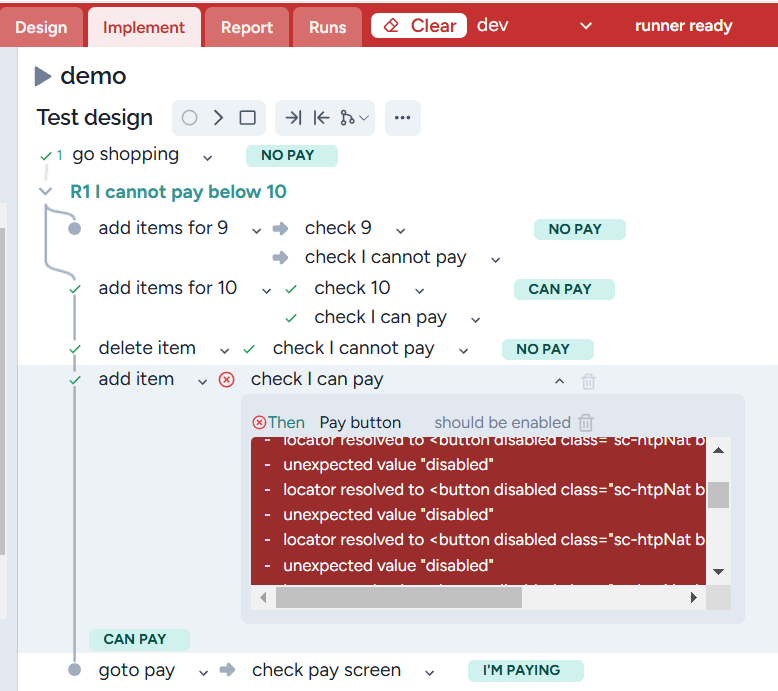Click trash icon next to 'should be enabled'
The width and height of the screenshot is (778, 691).
click(x=586, y=423)
